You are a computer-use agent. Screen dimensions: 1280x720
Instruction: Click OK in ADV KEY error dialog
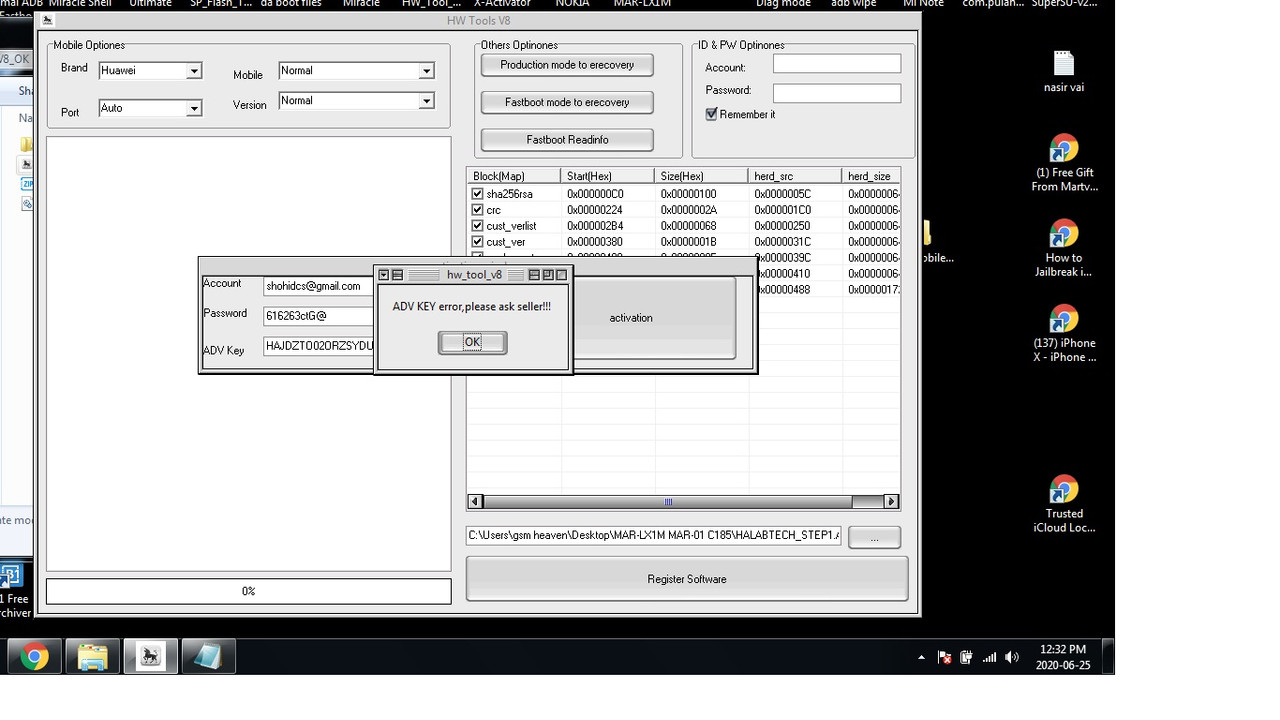472,342
